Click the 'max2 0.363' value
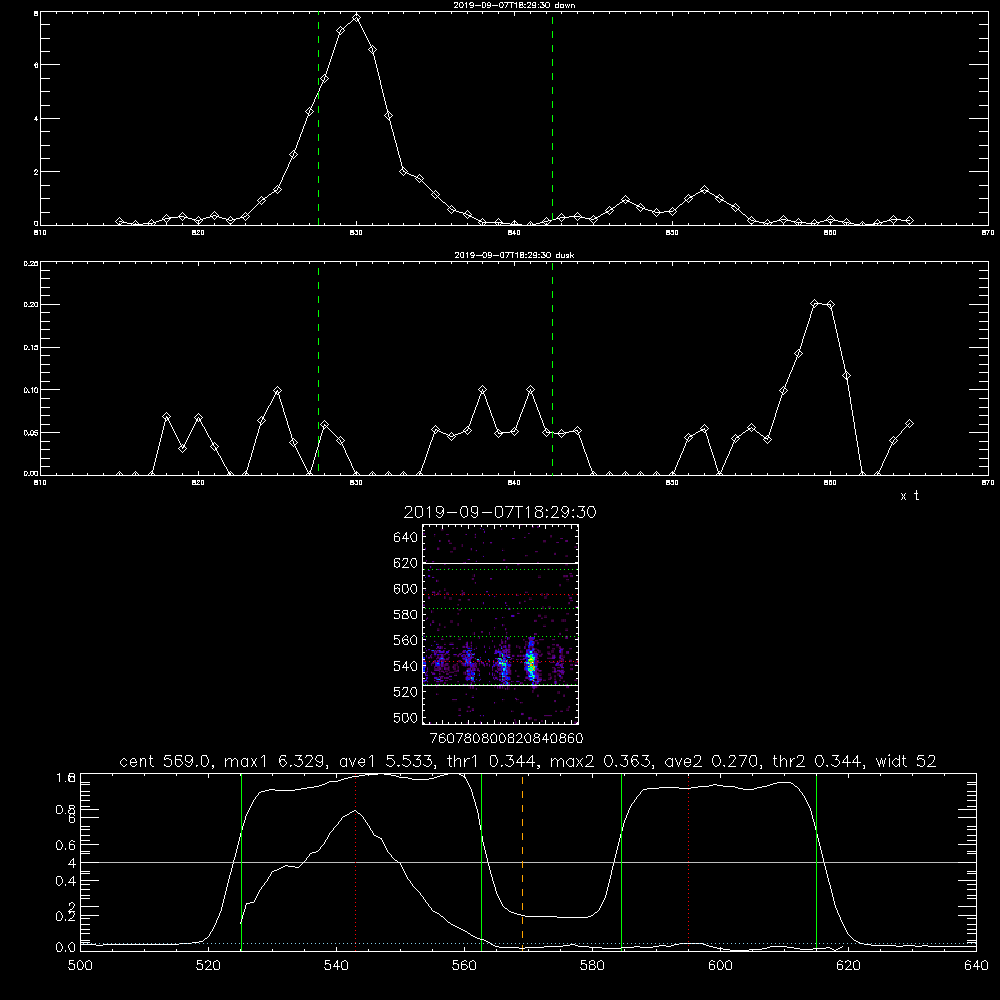The width and height of the screenshot is (1000, 1000). tap(599, 761)
